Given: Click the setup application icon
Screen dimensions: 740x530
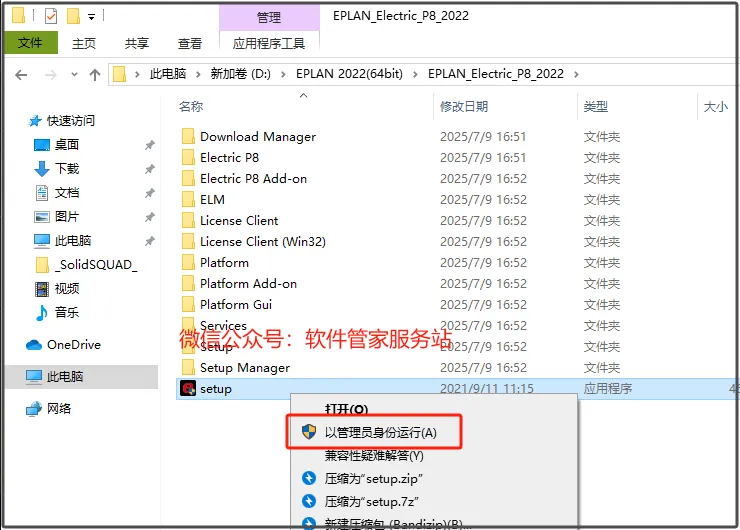Looking at the screenshot, I should pyautogui.click(x=188, y=388).
